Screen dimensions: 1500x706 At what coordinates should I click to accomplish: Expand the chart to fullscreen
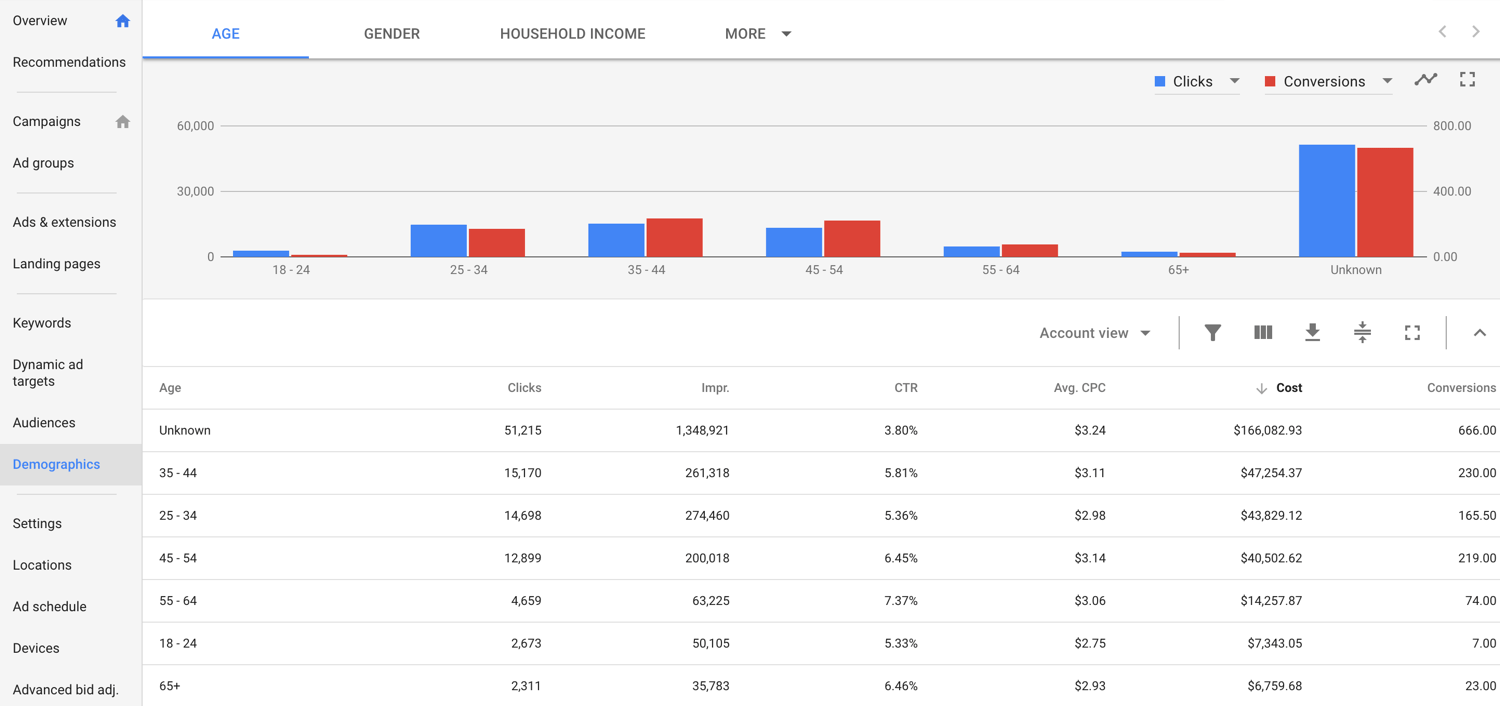[x=1467, y=80]
